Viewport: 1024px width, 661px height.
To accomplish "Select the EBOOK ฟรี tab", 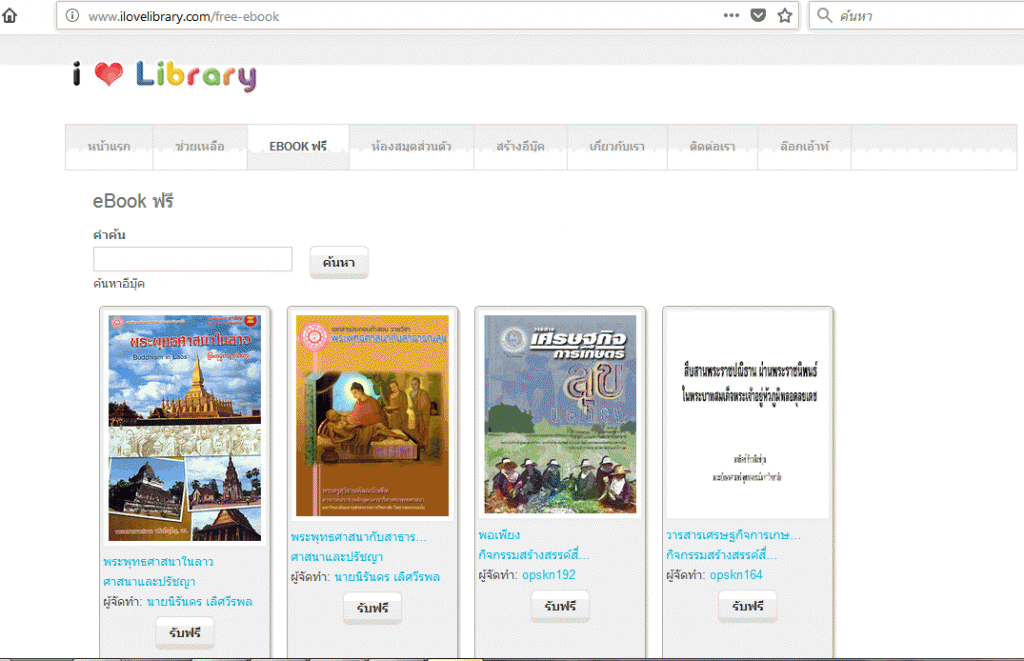I will coord(298,146).
